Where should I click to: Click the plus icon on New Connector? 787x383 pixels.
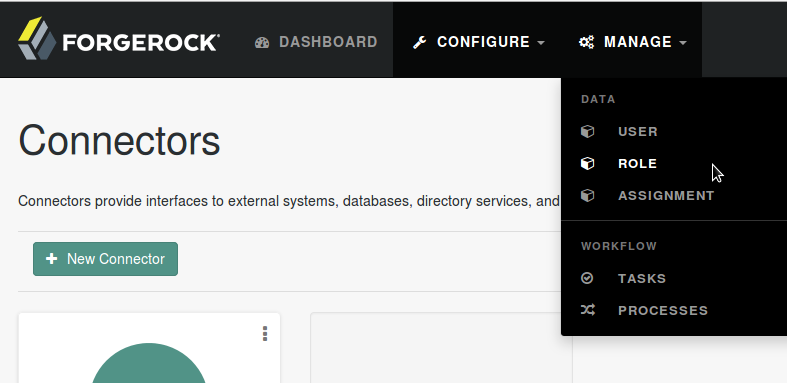click(x=51, y=259)
